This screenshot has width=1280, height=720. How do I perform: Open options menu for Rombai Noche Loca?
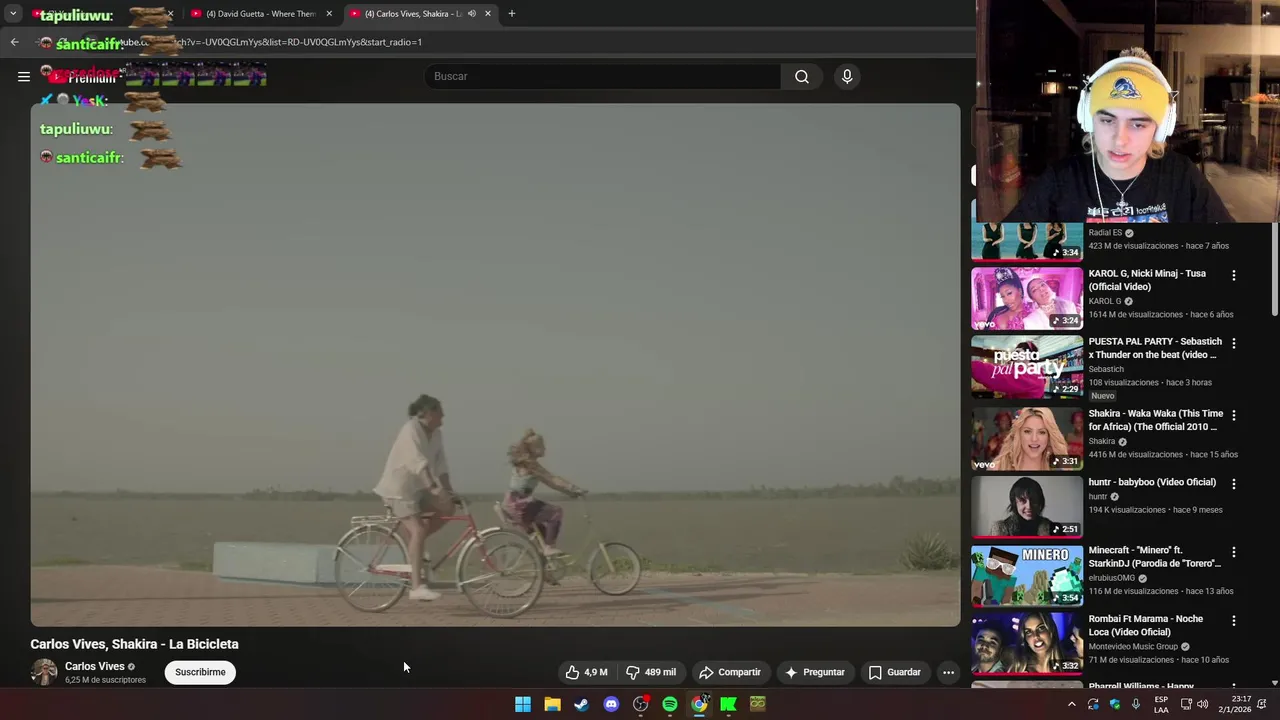coord(1233,620)
